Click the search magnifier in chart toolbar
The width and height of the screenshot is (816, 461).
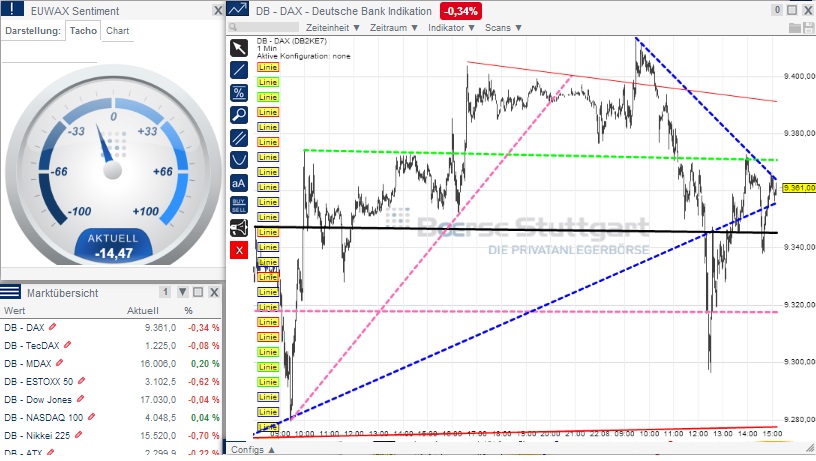233,27
